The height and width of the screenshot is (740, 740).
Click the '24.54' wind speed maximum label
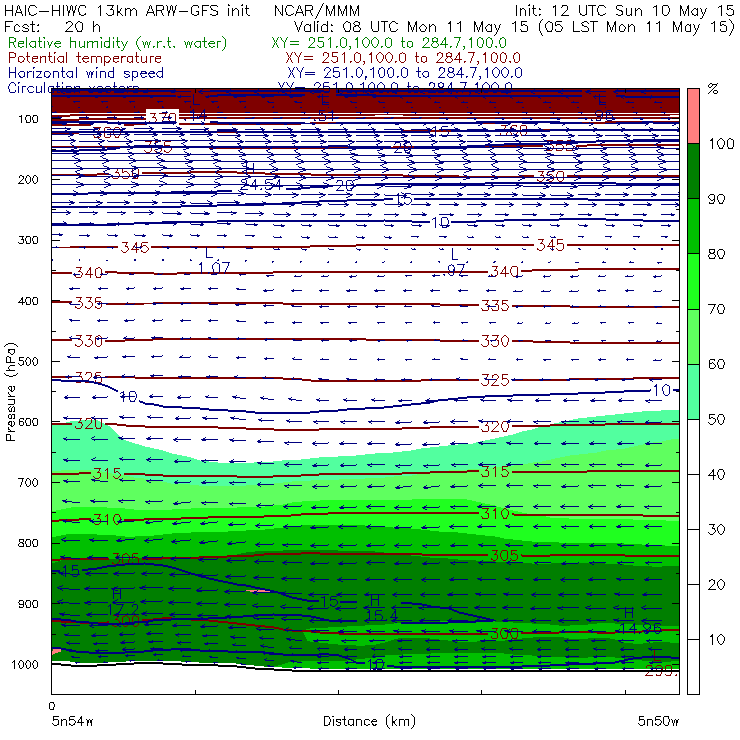(261, 185)
